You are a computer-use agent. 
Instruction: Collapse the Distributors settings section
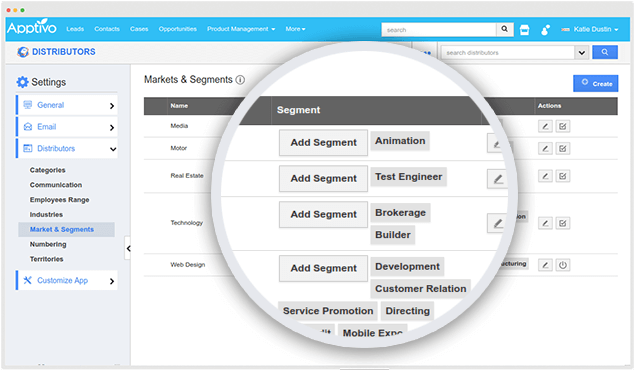(67, 149)
